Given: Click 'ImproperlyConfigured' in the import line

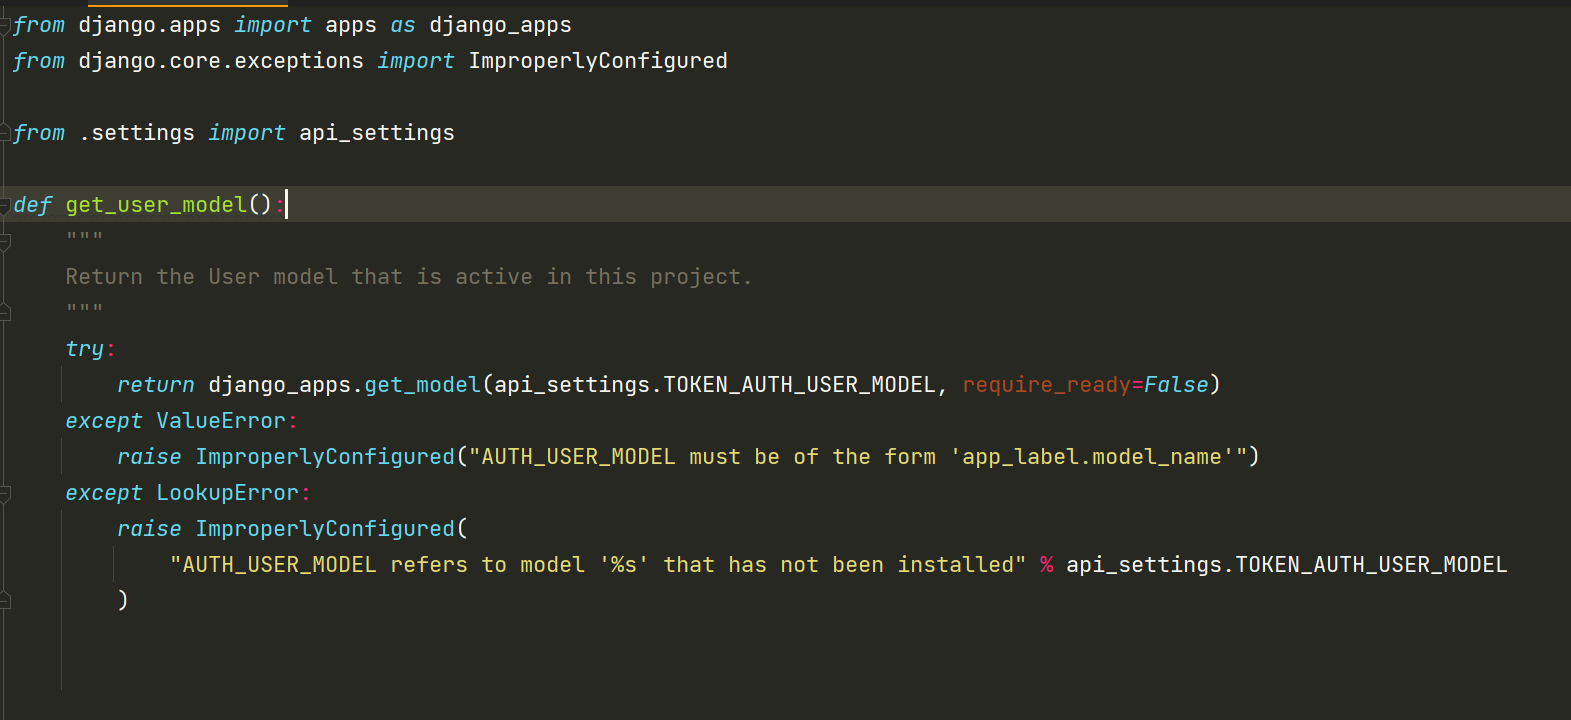Looking at the screenshot, I should point(598,61).
